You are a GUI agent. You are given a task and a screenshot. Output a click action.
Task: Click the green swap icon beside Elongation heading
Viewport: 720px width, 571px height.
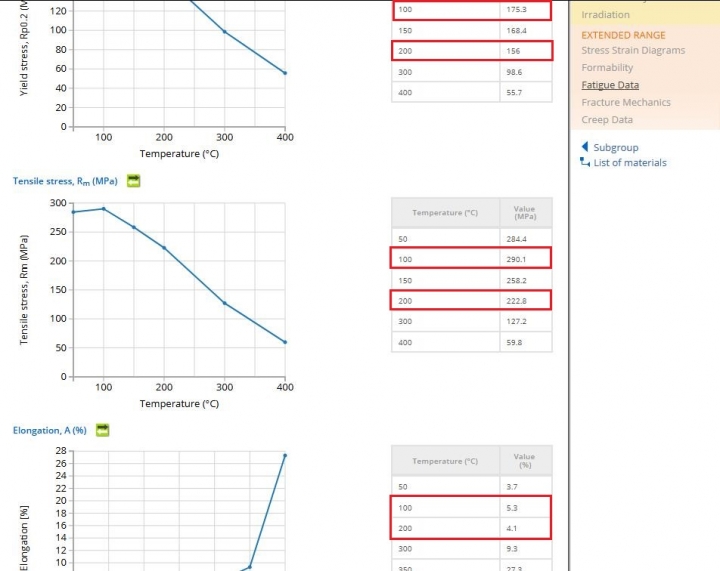point(102,430)
